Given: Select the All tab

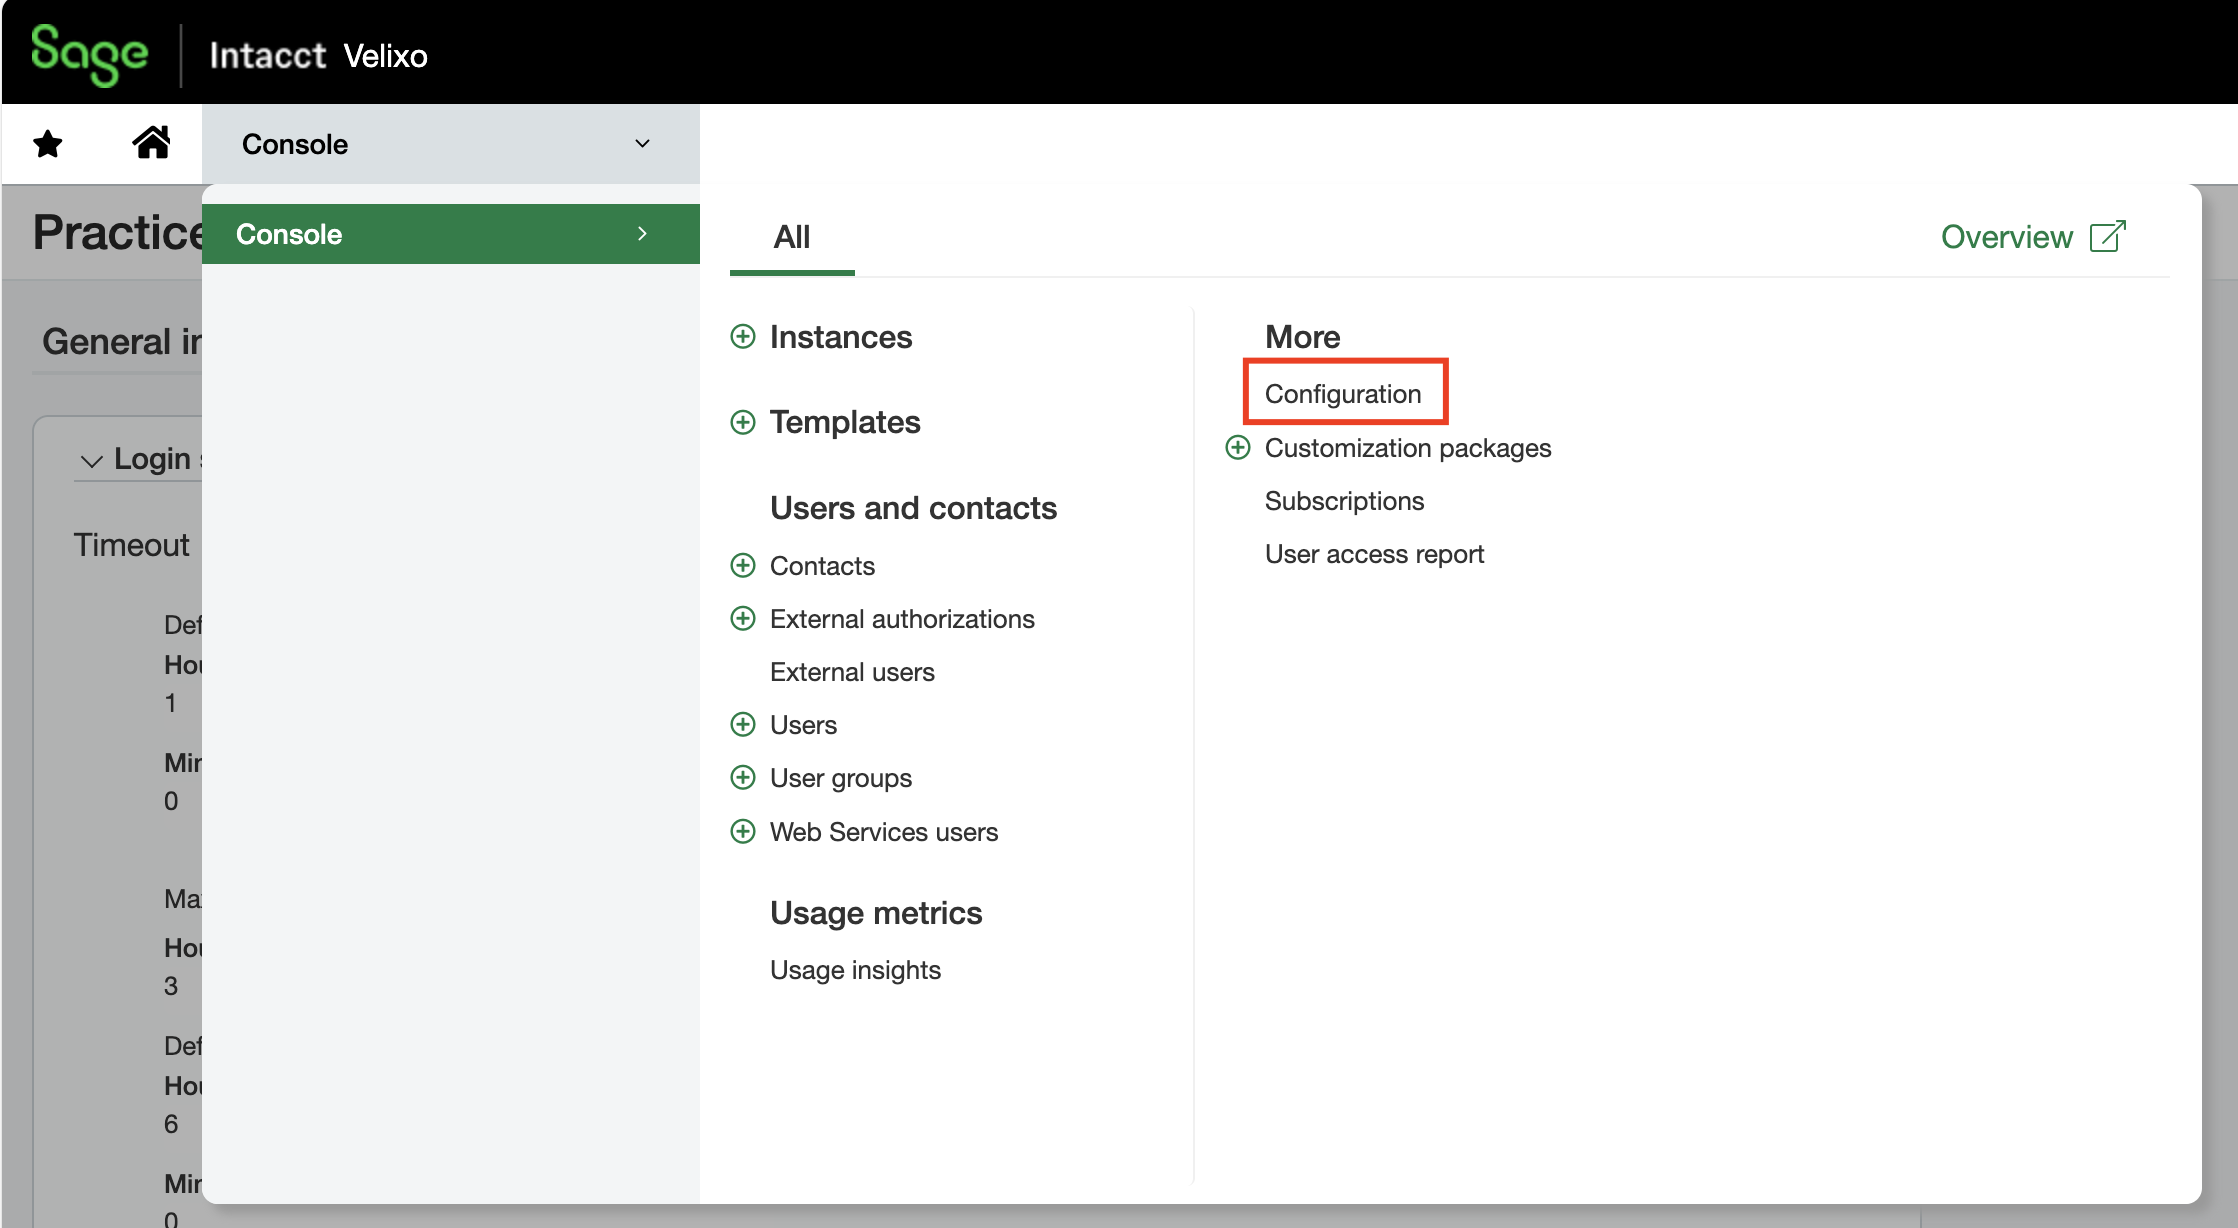Looking at the screenshot, I should point(791,238).
